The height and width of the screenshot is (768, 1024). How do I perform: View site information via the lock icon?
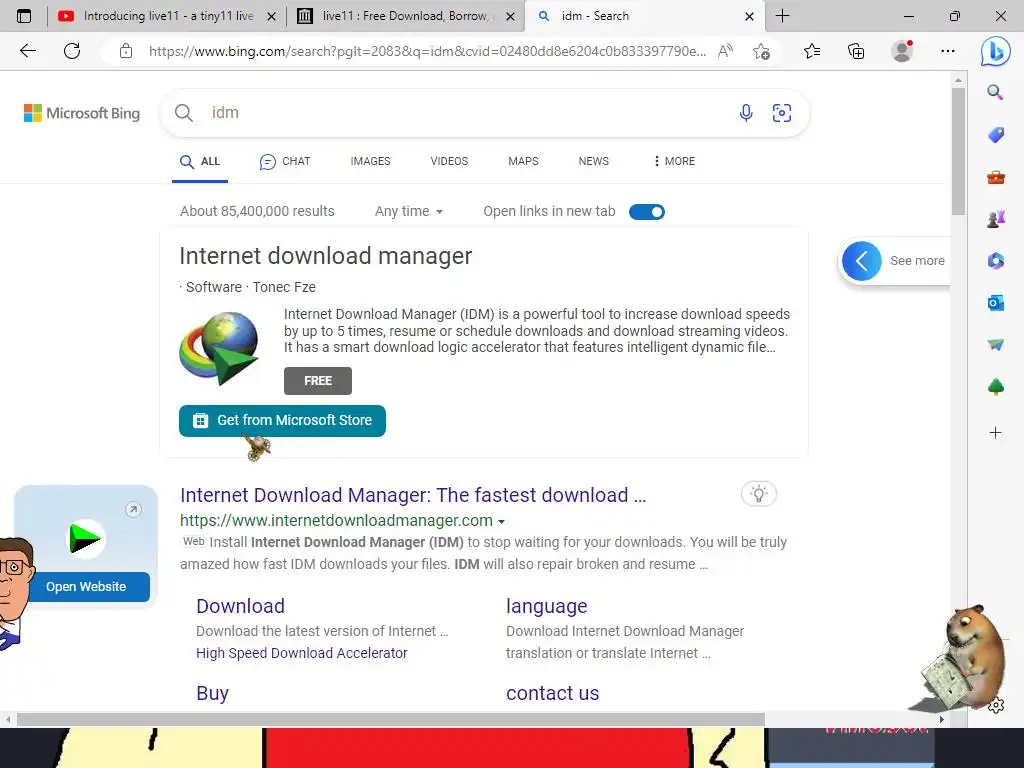126,51
